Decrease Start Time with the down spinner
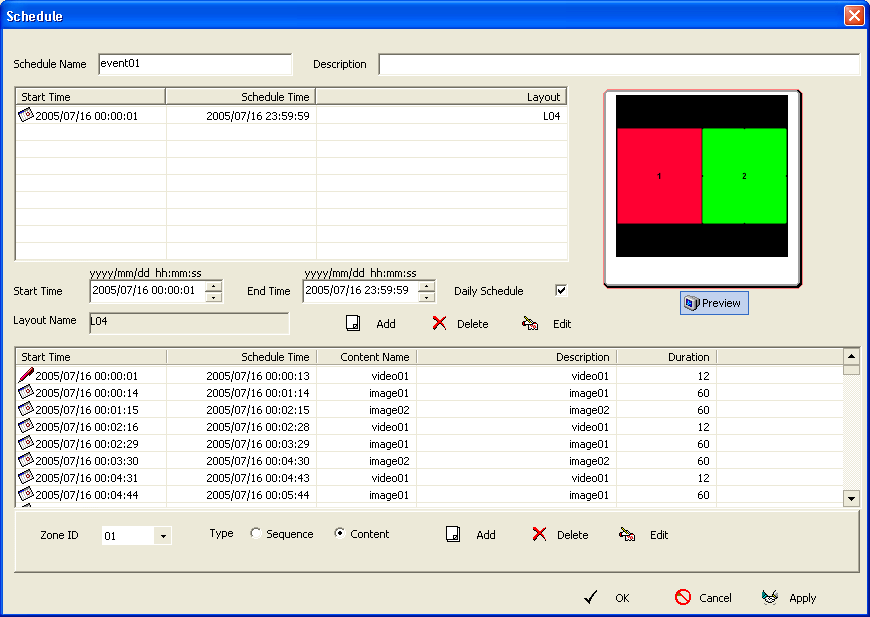Image resolution: width=870 pixels, height=617 pixels. 214,297
